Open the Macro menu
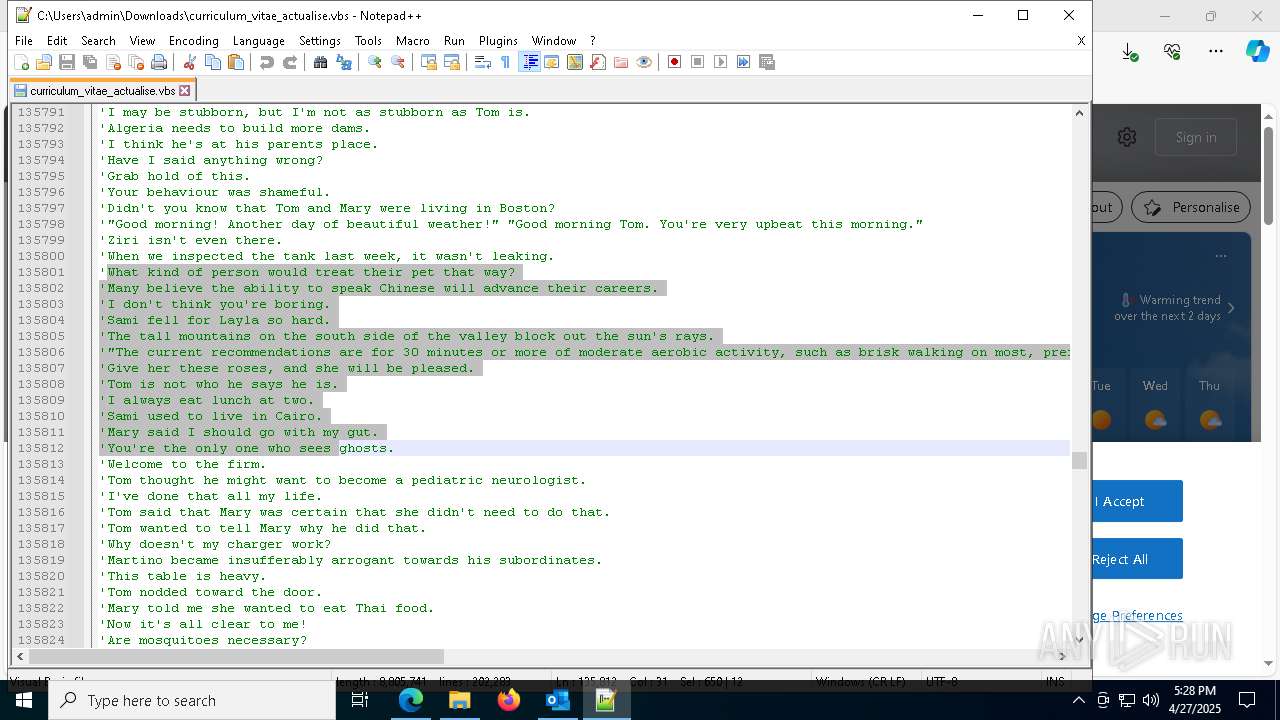The height and width of the screenshot is (720, 1280). (x=412, y=41)
